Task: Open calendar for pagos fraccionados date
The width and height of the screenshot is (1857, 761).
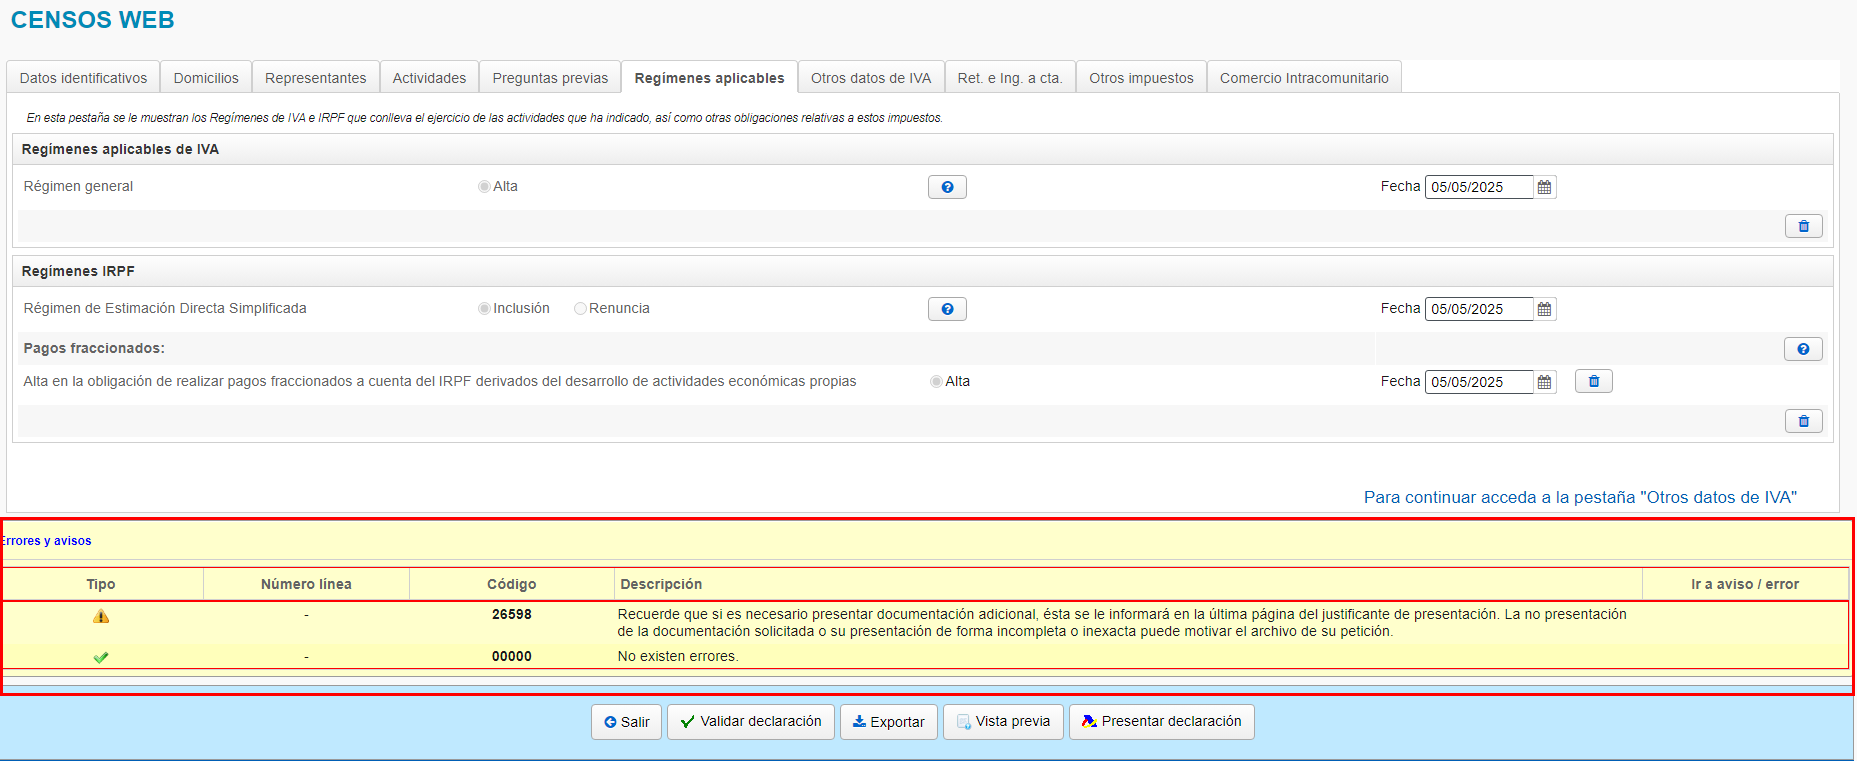Action: pos(1544,382)
